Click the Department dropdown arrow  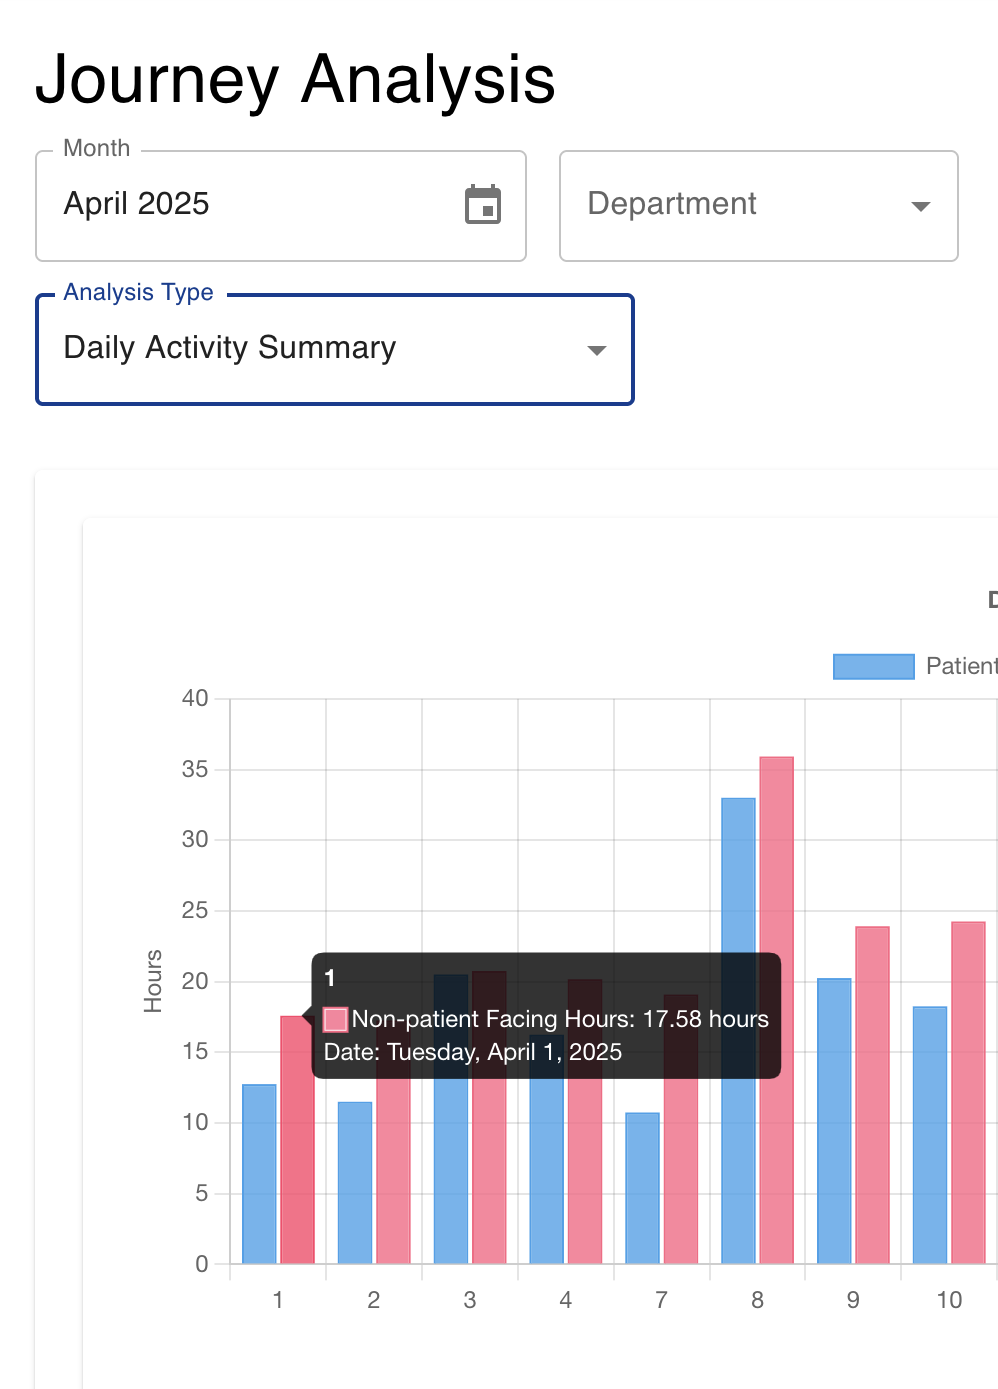pos(920,206)
